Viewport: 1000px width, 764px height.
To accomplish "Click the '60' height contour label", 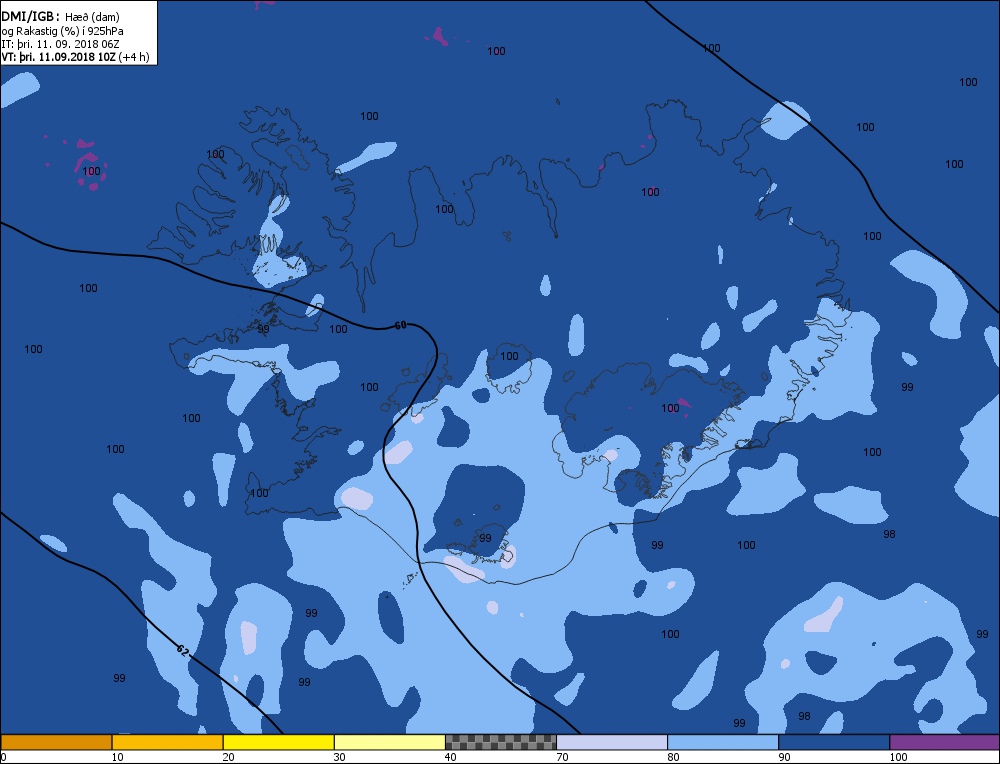I will click(401, 325).
